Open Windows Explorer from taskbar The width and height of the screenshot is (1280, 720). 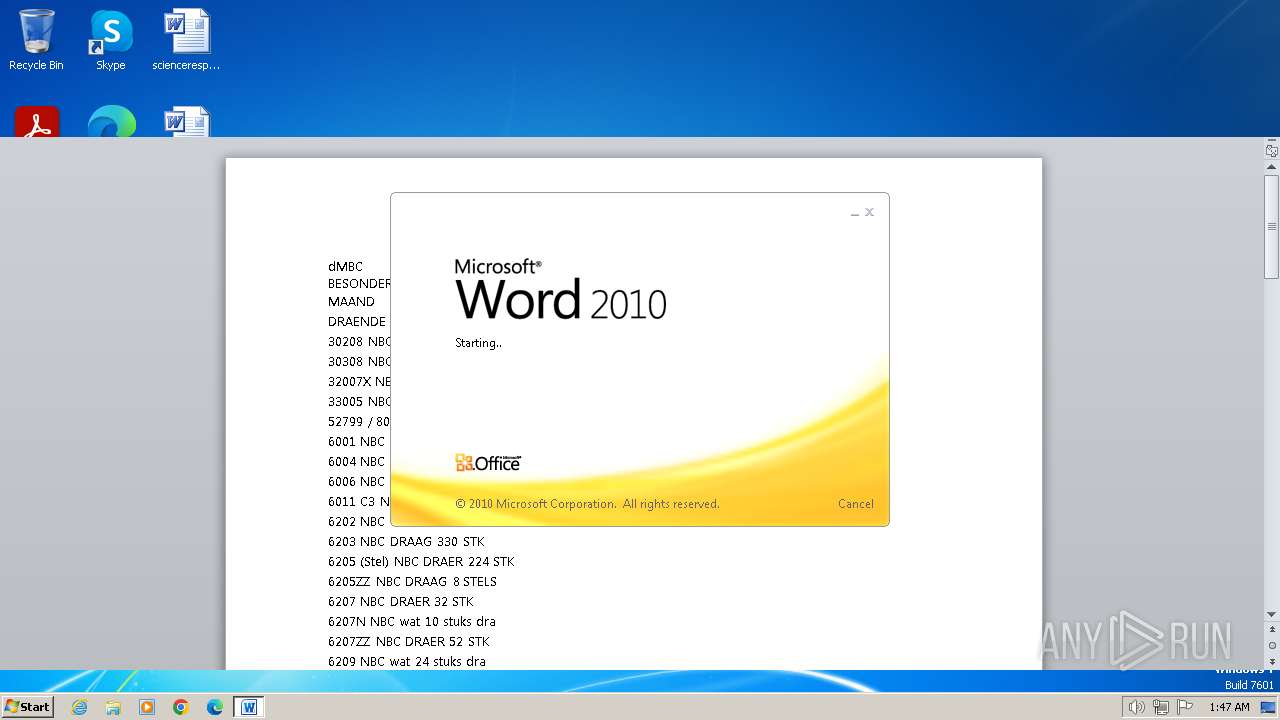tap(113, 707)
